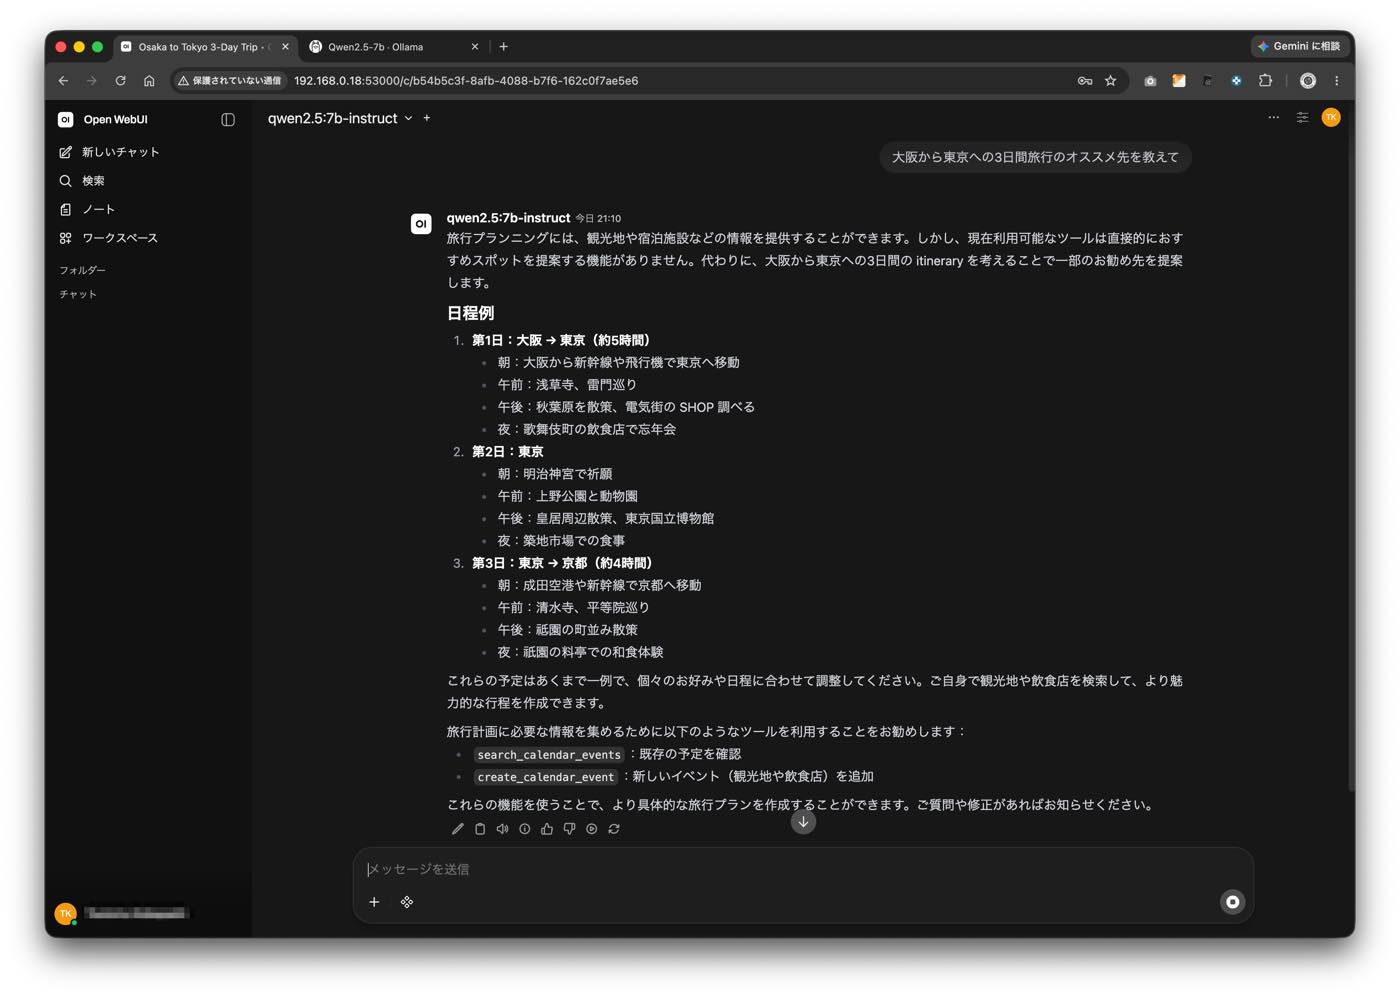Open the user profile menu at sidebar bottom
1400x997 pixels.
coord(122,913)
